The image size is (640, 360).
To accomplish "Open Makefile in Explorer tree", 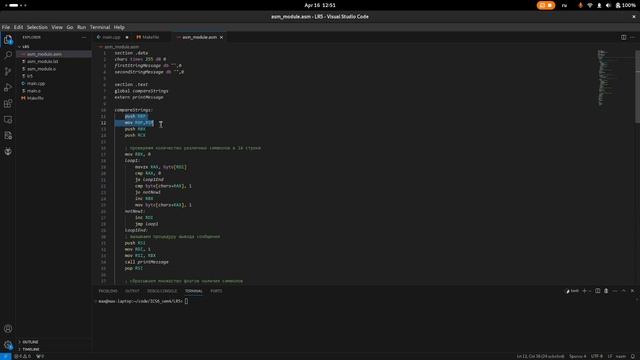I will tap(35, 98).
